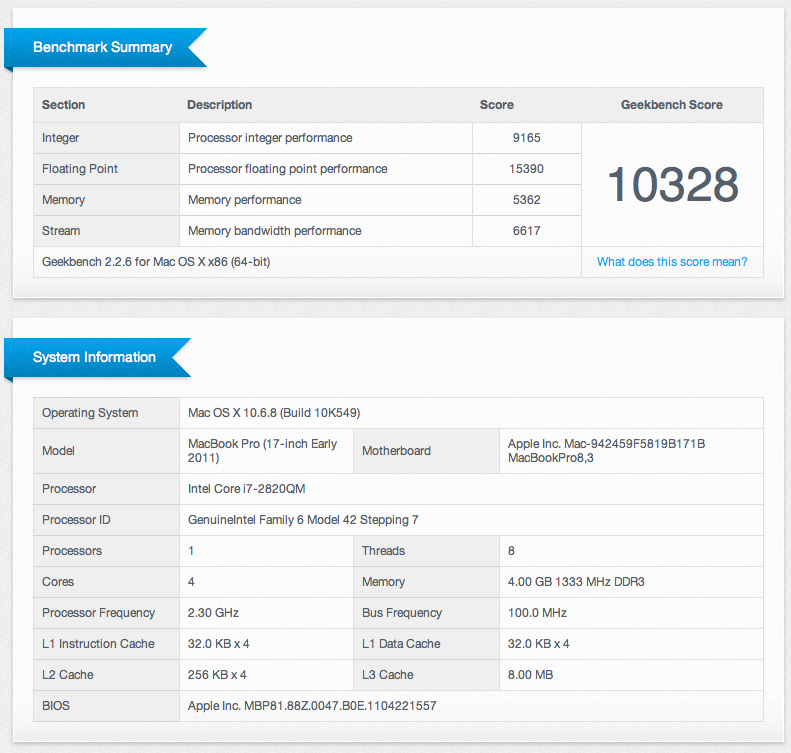Image resolution: width=791 pixels, height=753 pixels.
Task: Select the Threads value 8
Action: [511, 551]
